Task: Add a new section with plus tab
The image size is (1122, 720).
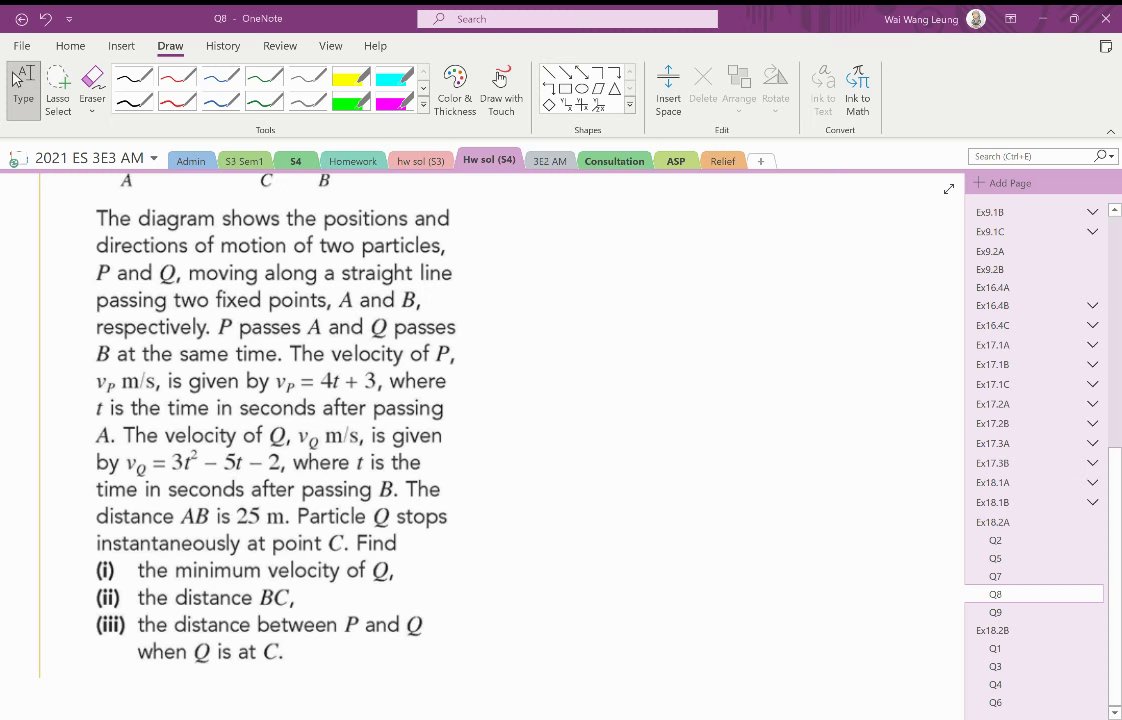Action: [761, 161]
